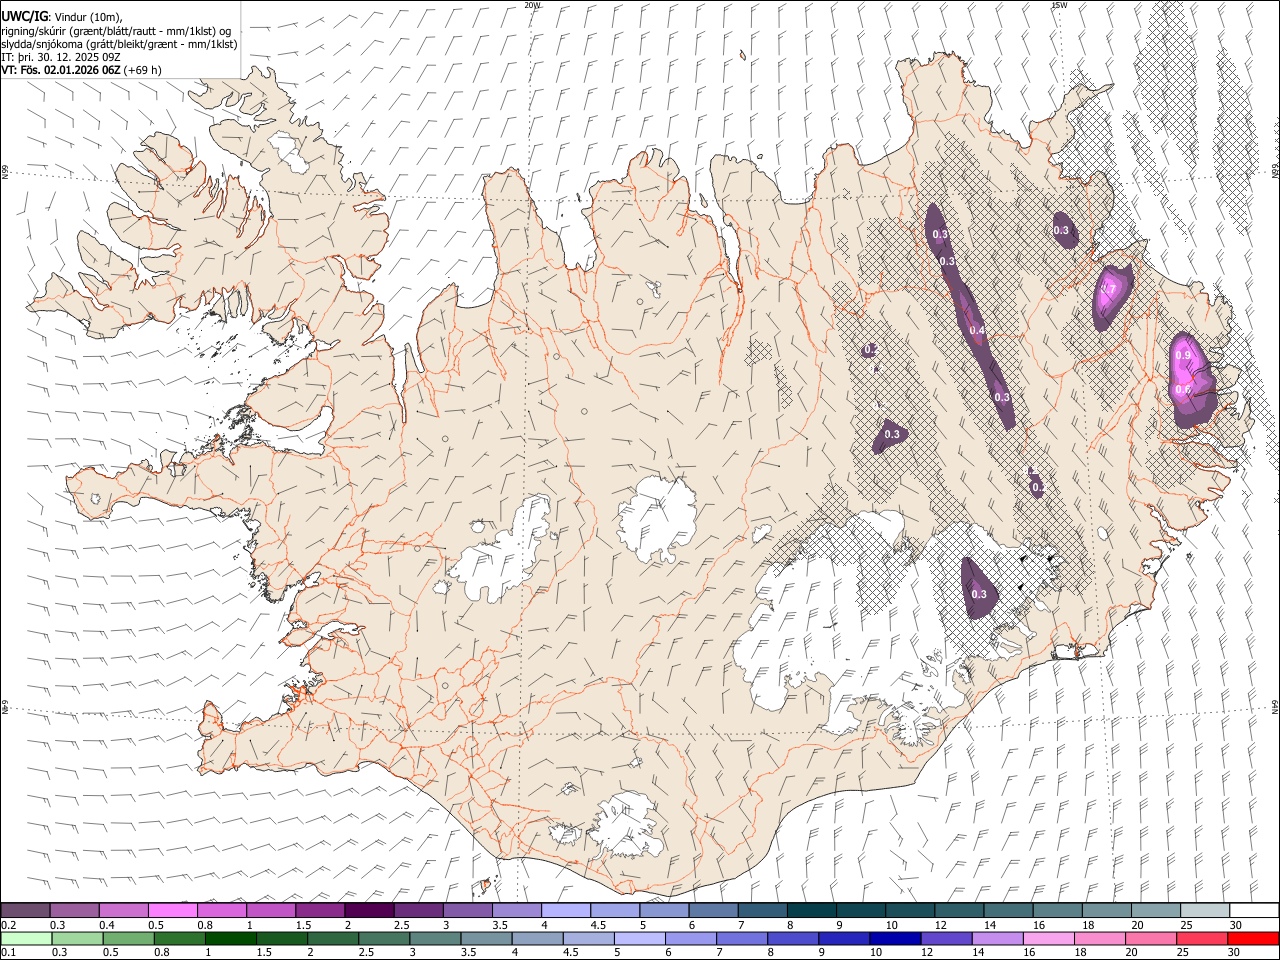
Task: Click the 'Vindur (10m)' header text
Action: click(87, 17)
